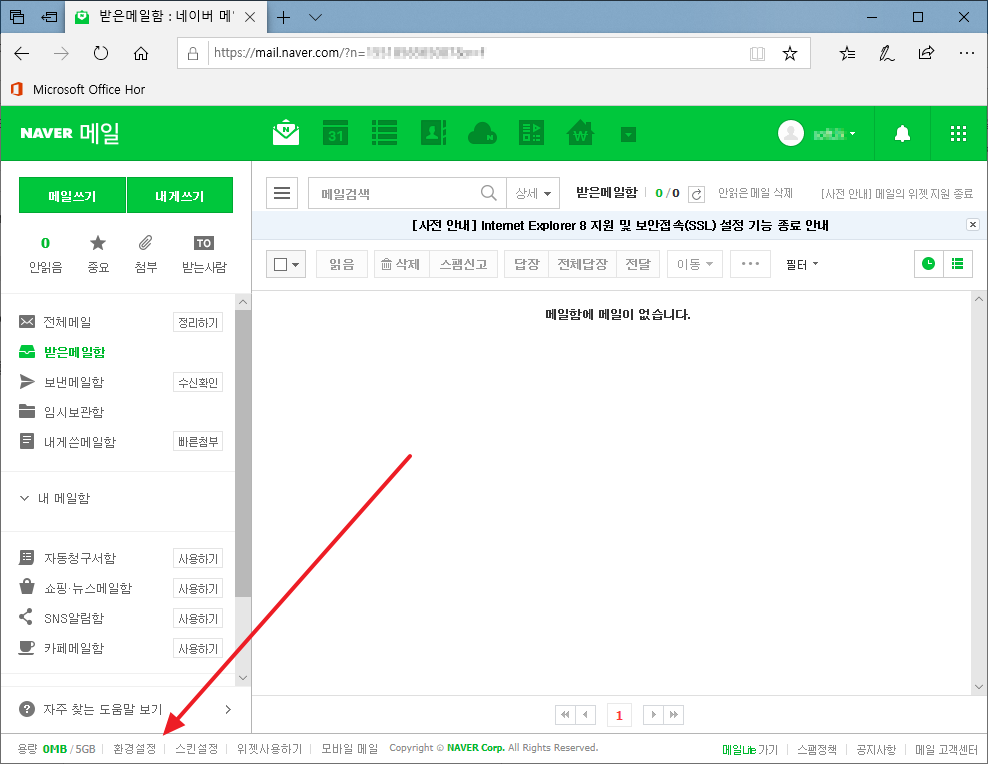
Task: Open notifications bell icon
Action: click(902, 134)
